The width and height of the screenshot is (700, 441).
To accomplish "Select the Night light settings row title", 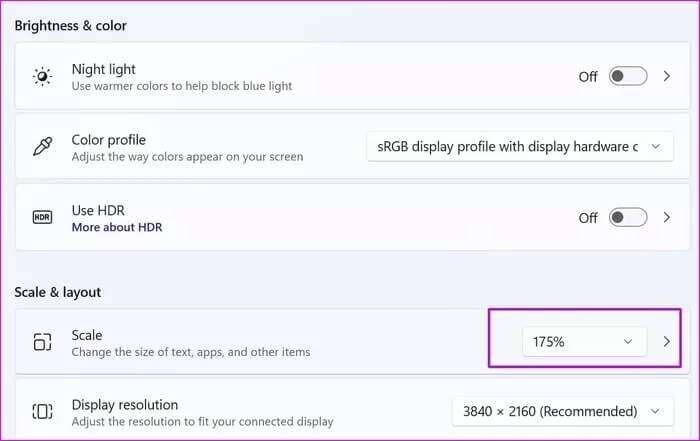I will (x=104, y=69).
